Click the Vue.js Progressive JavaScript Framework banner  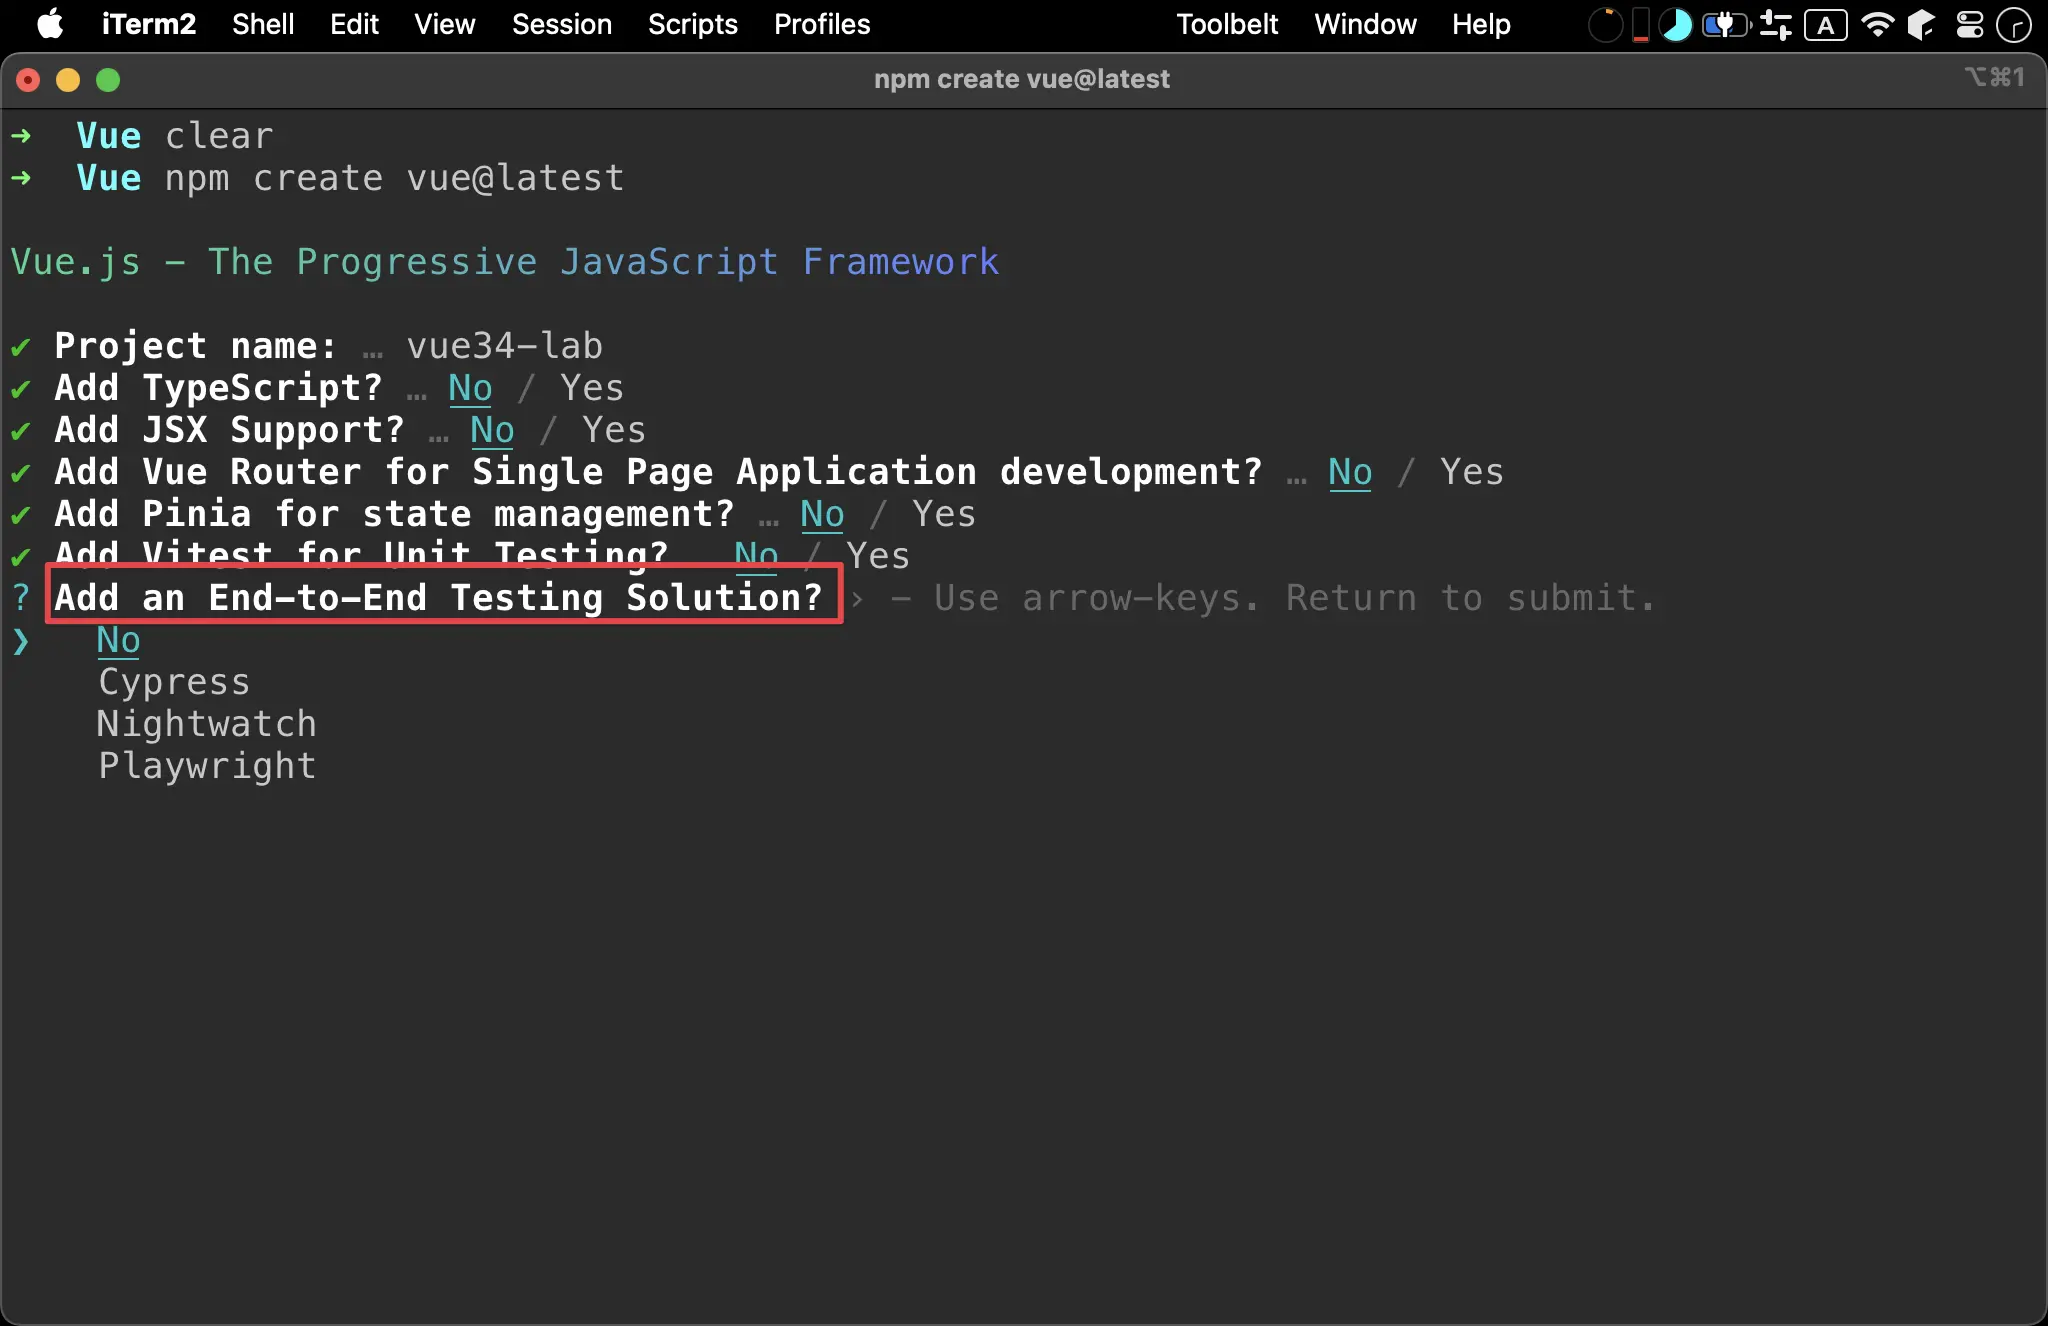tap(504, 262)
